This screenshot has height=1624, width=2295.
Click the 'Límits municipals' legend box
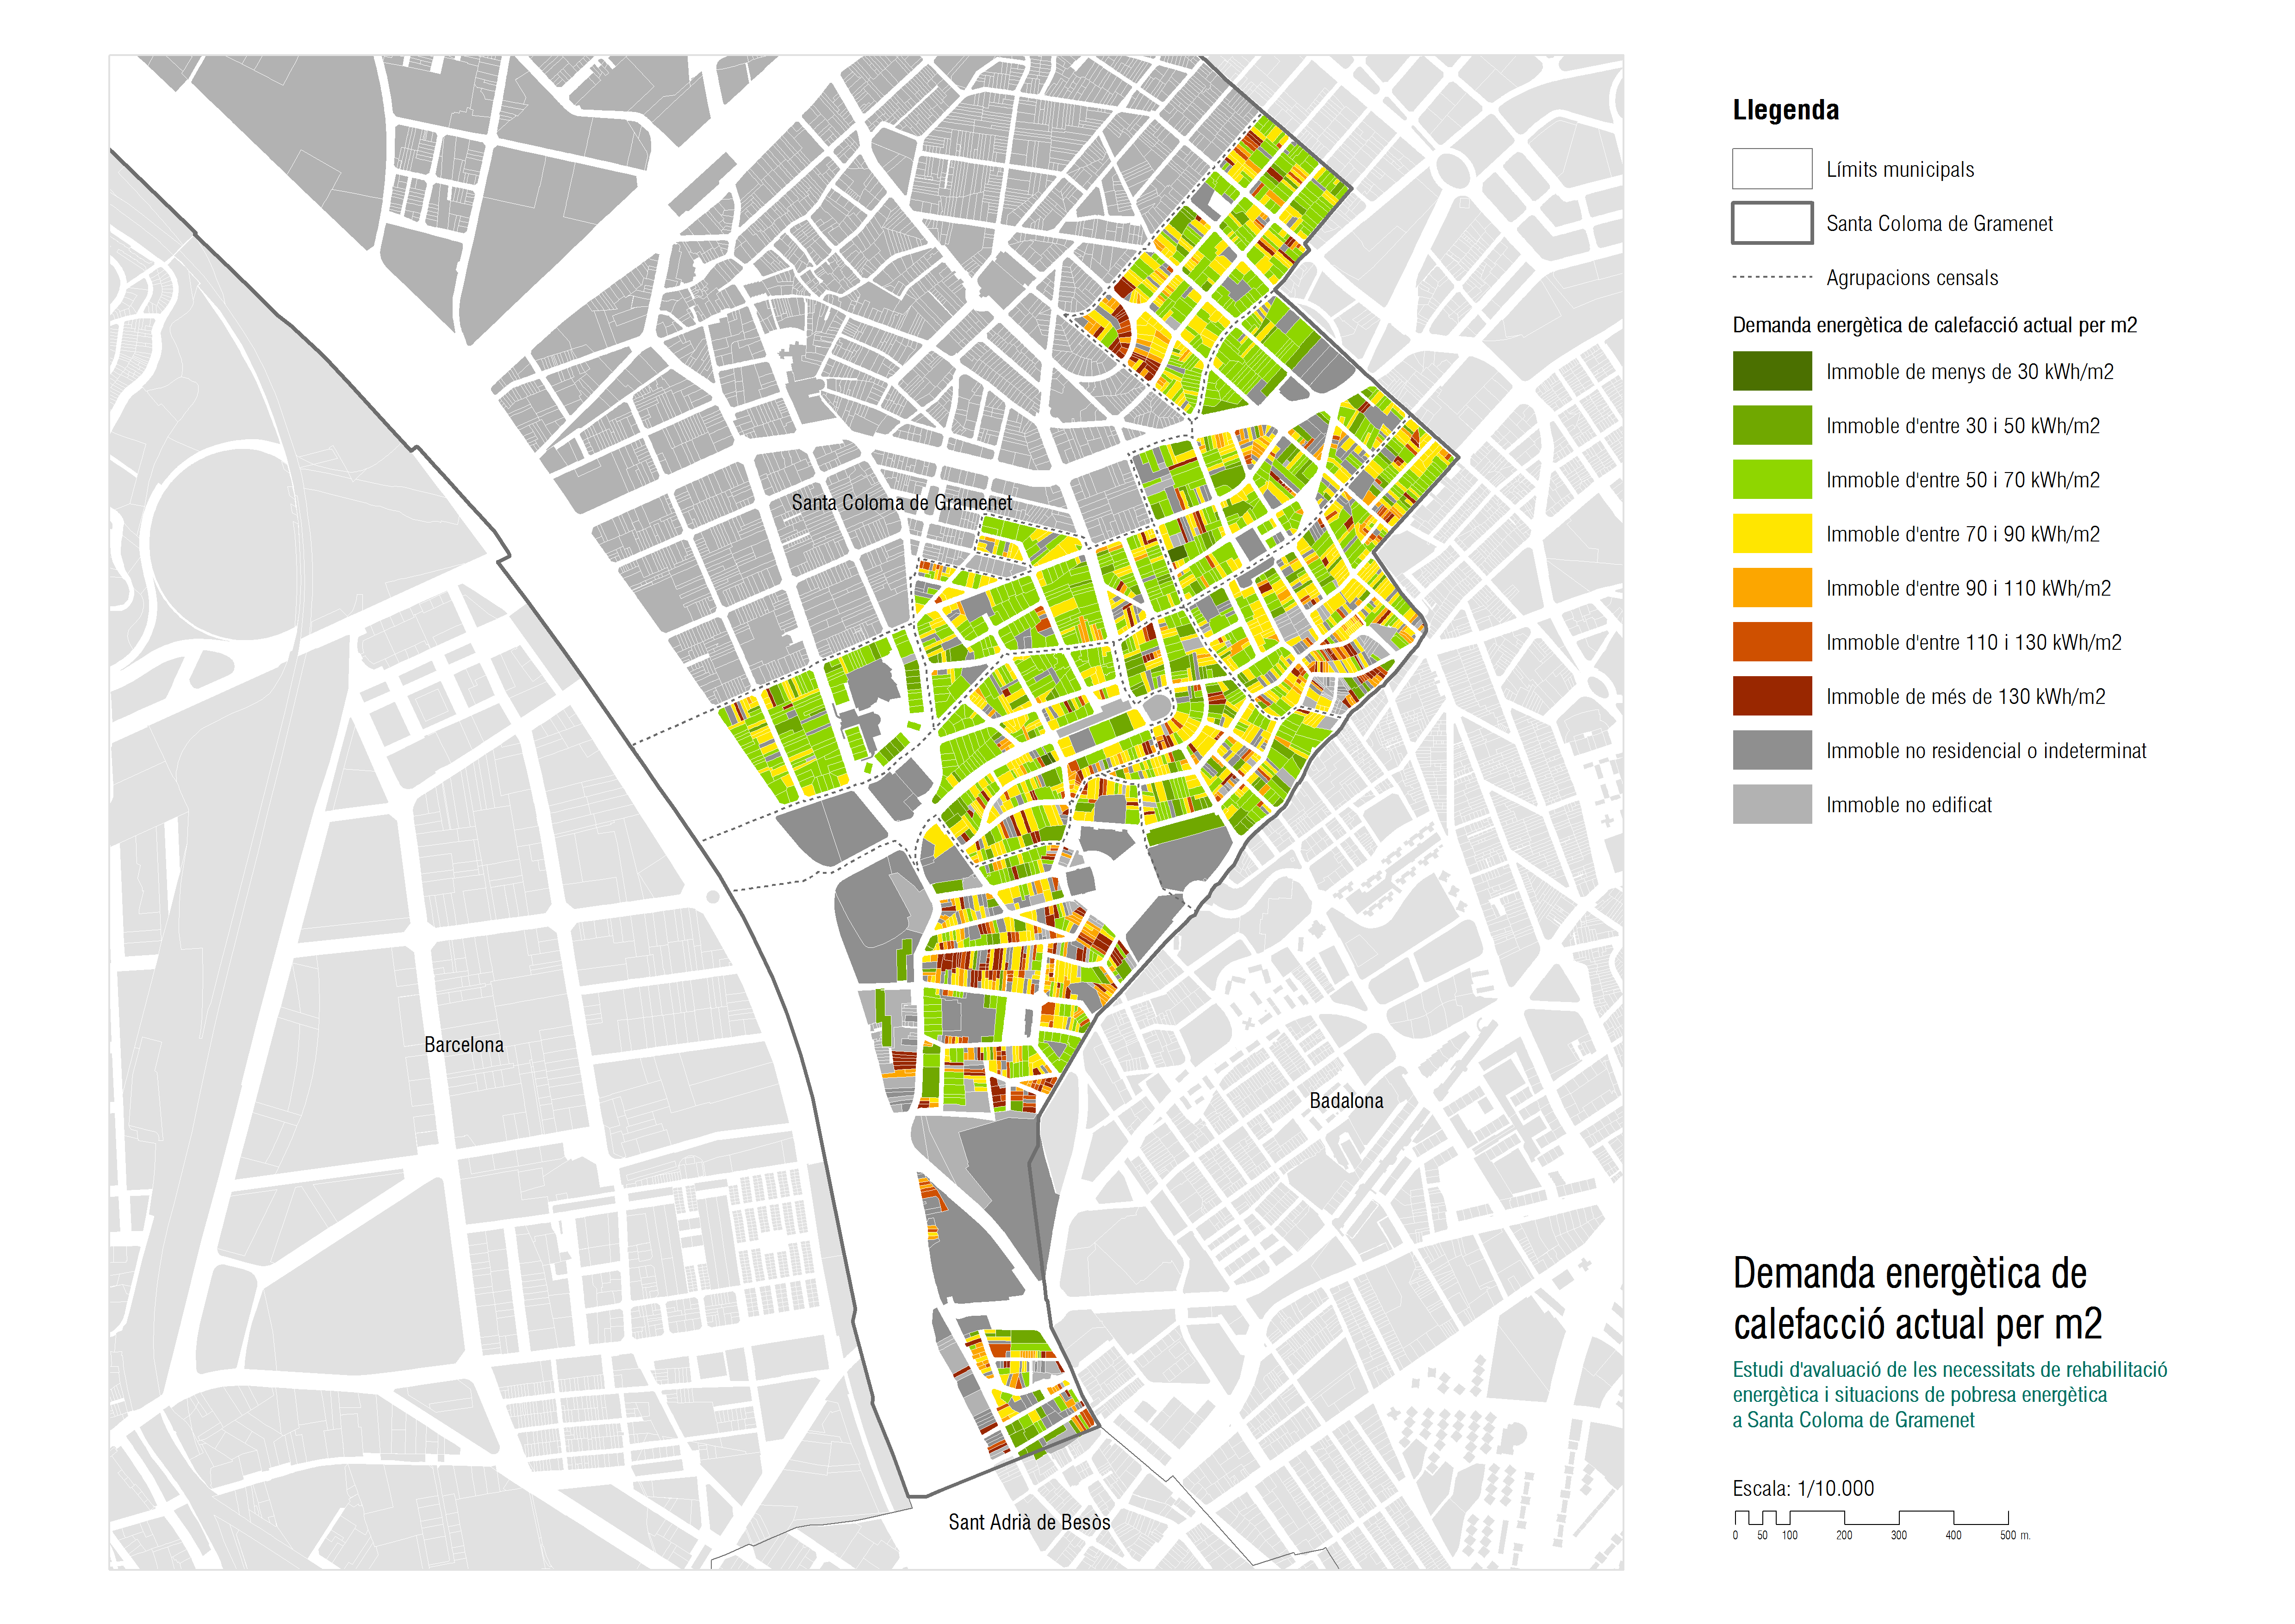(x=1771, y=168)
